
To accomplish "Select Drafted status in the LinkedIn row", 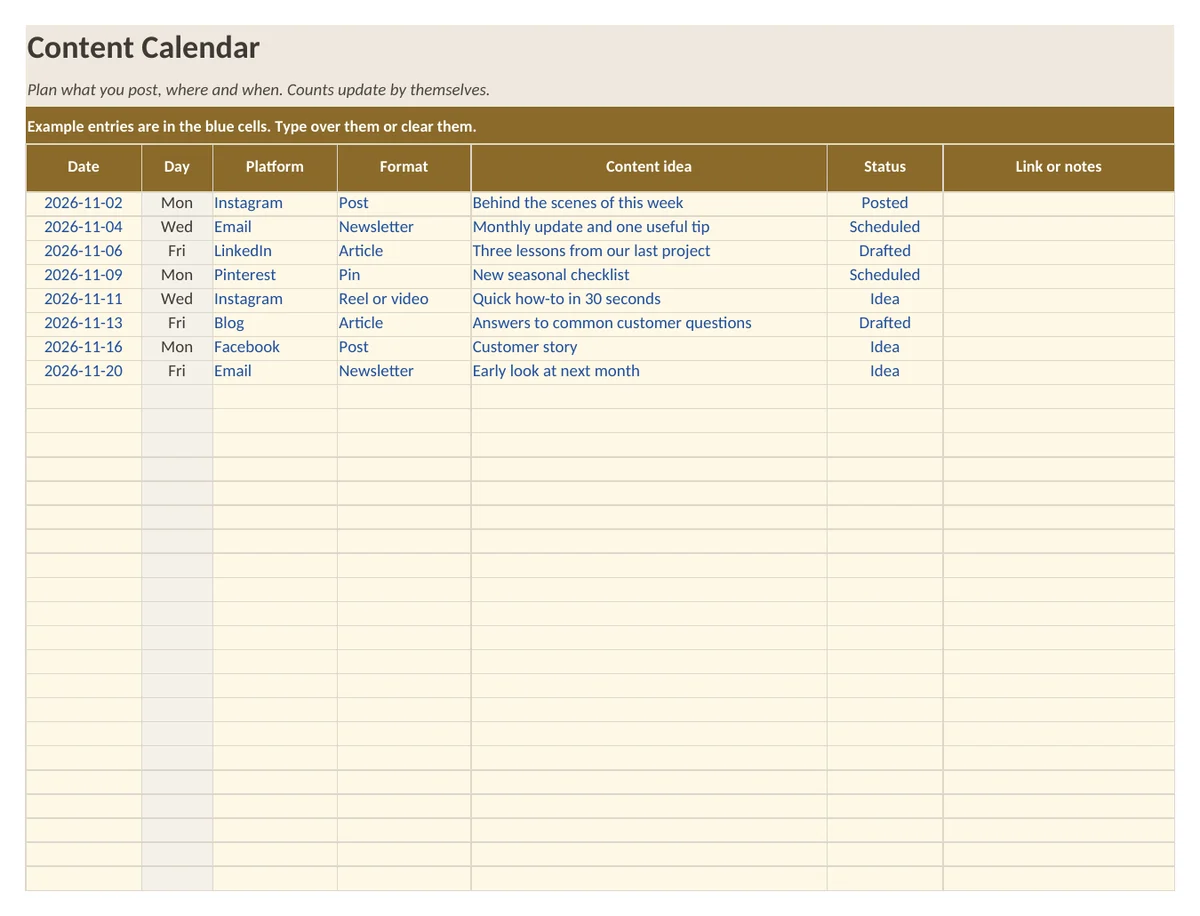I will 885,251.
